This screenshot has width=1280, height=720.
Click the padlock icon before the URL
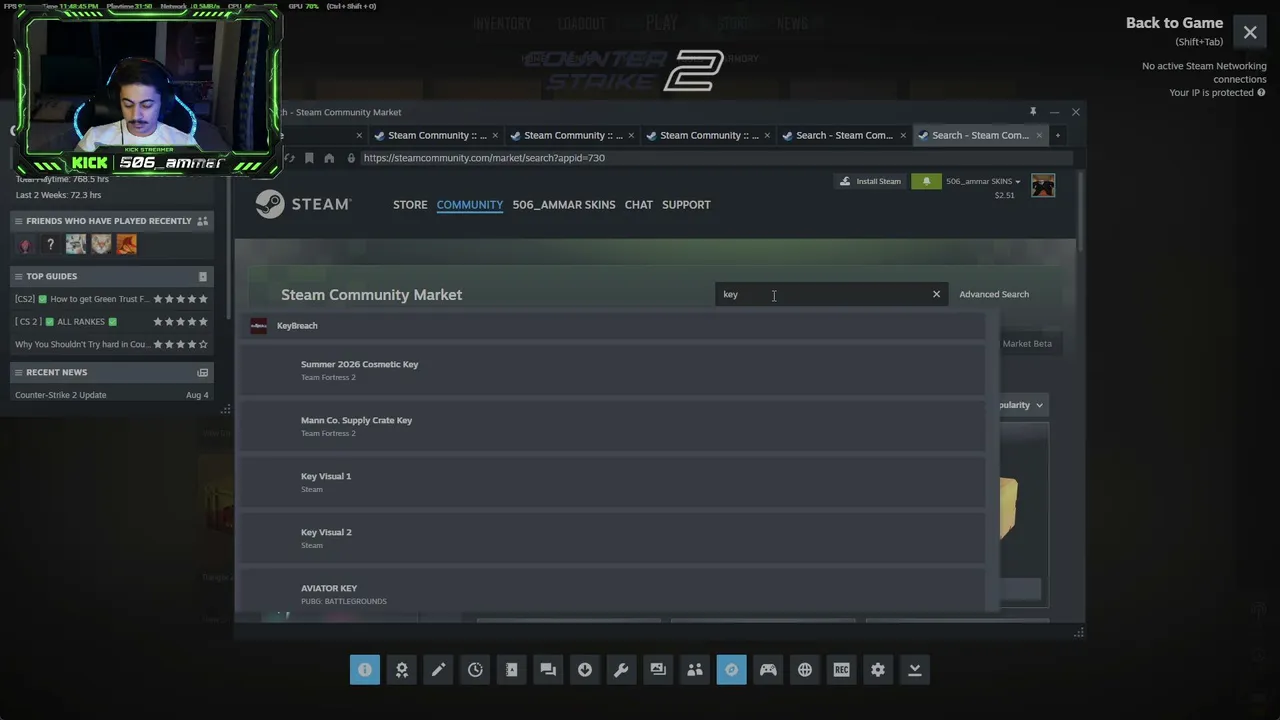point(351,158)
